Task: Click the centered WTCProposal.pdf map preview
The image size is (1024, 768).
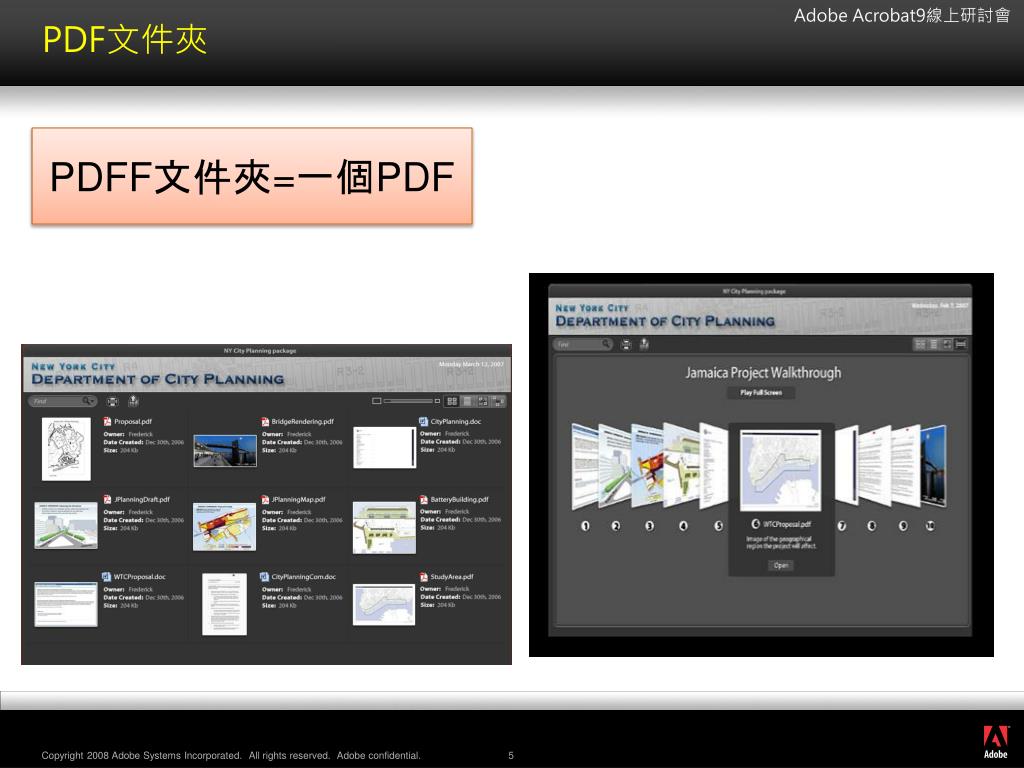Action: (781, 470)
